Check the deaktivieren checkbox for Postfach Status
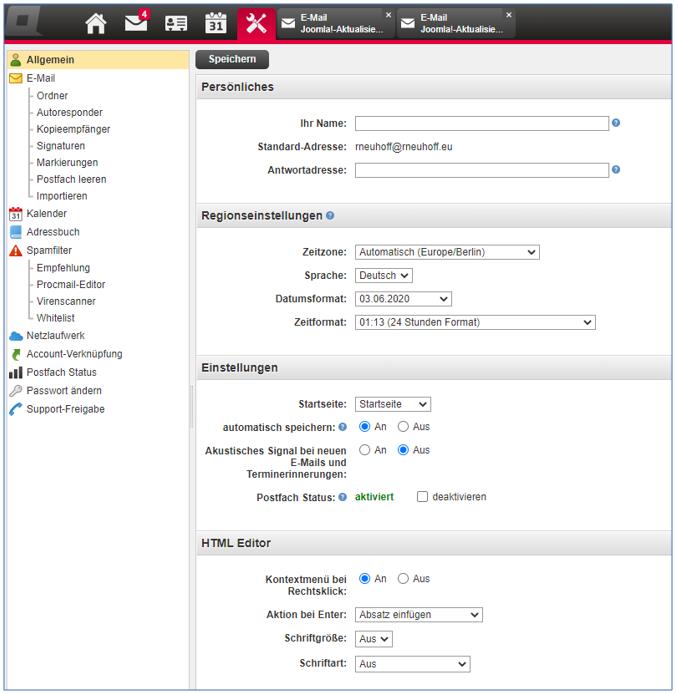This screenshot has width=678, height=693. [423, 496]
